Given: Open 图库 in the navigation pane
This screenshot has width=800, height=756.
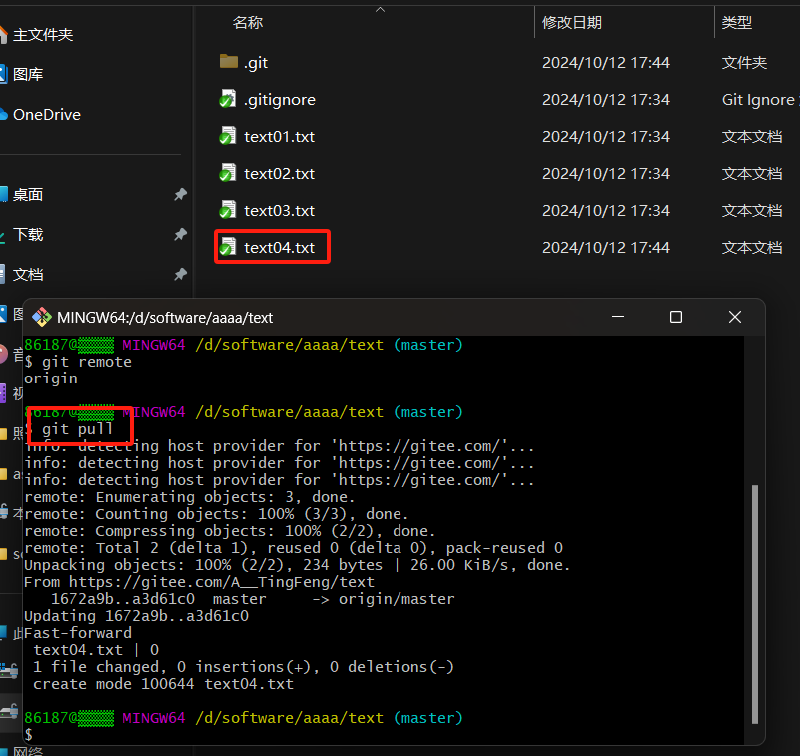Looking at the screenshot, I should pyautogui.click(x=28, y=74).
